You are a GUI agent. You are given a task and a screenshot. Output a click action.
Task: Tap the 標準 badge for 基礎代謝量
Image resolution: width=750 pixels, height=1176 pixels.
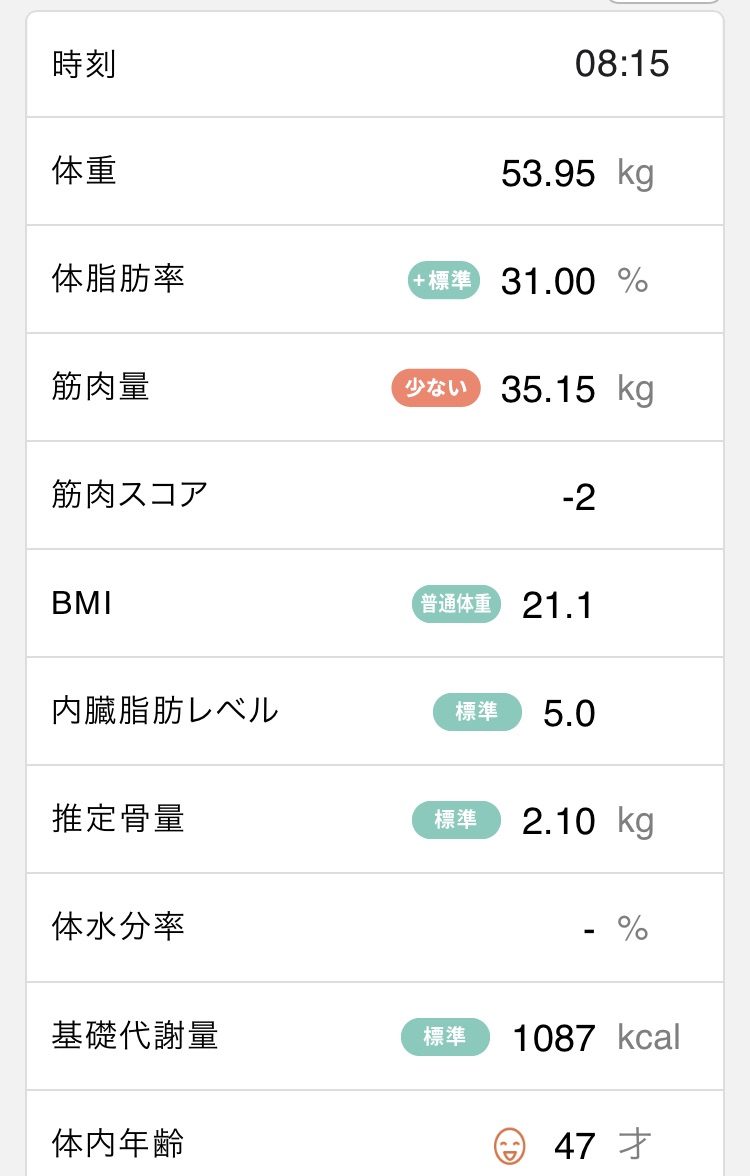pyautogui.click(x=446, y=1036)
